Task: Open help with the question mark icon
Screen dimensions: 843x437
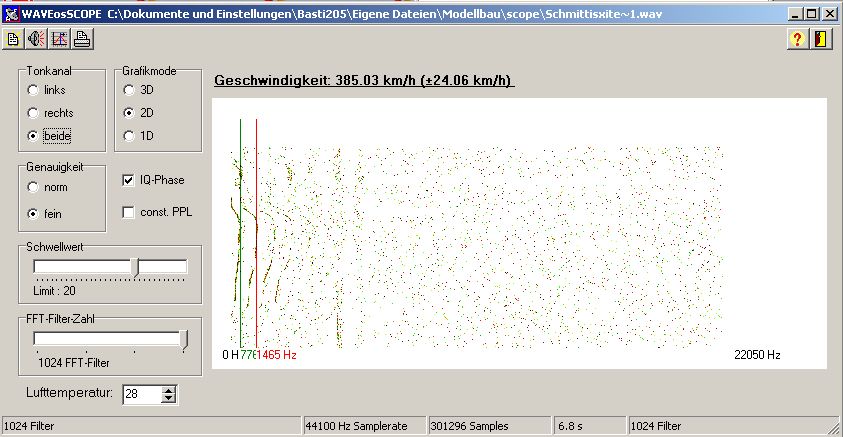Action: pos(798,40)
